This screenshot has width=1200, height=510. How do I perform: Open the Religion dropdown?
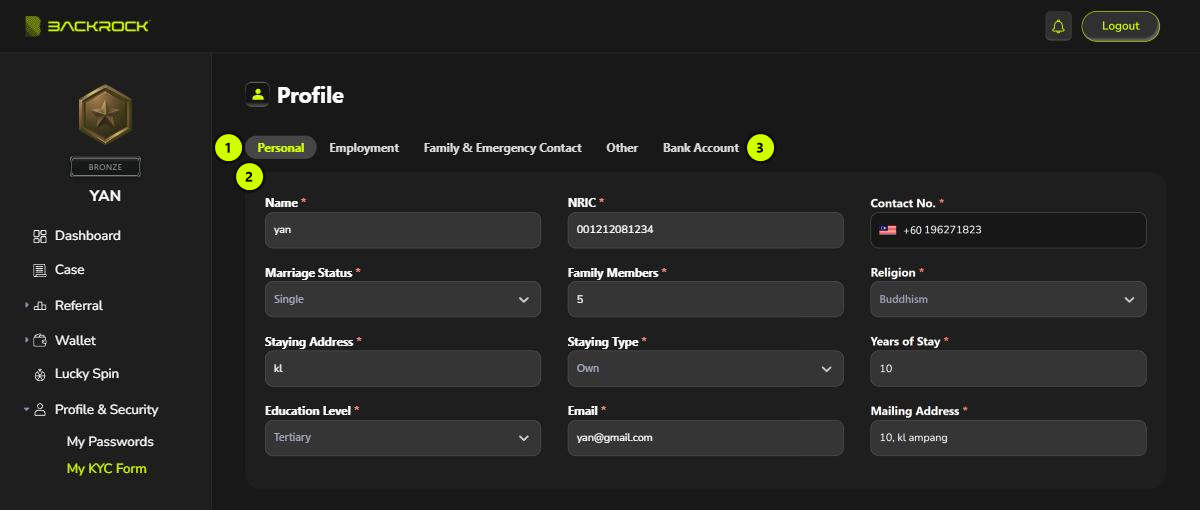pos(1008,299)
